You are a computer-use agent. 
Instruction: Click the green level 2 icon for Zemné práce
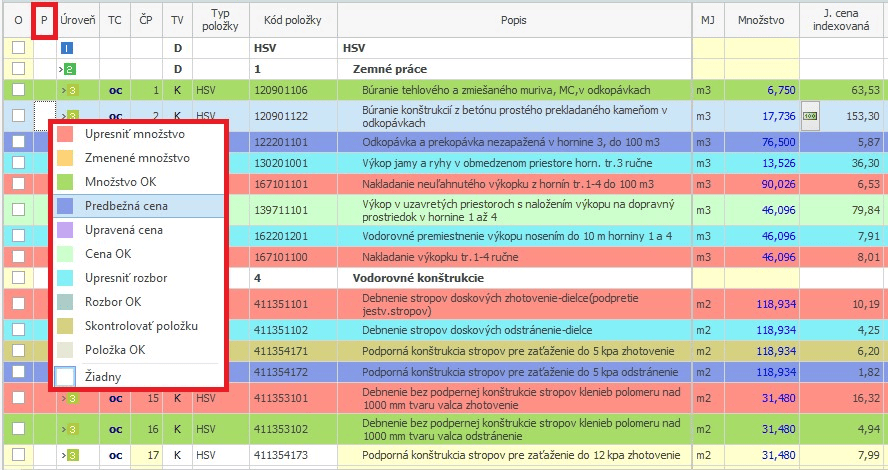point(70,69)
